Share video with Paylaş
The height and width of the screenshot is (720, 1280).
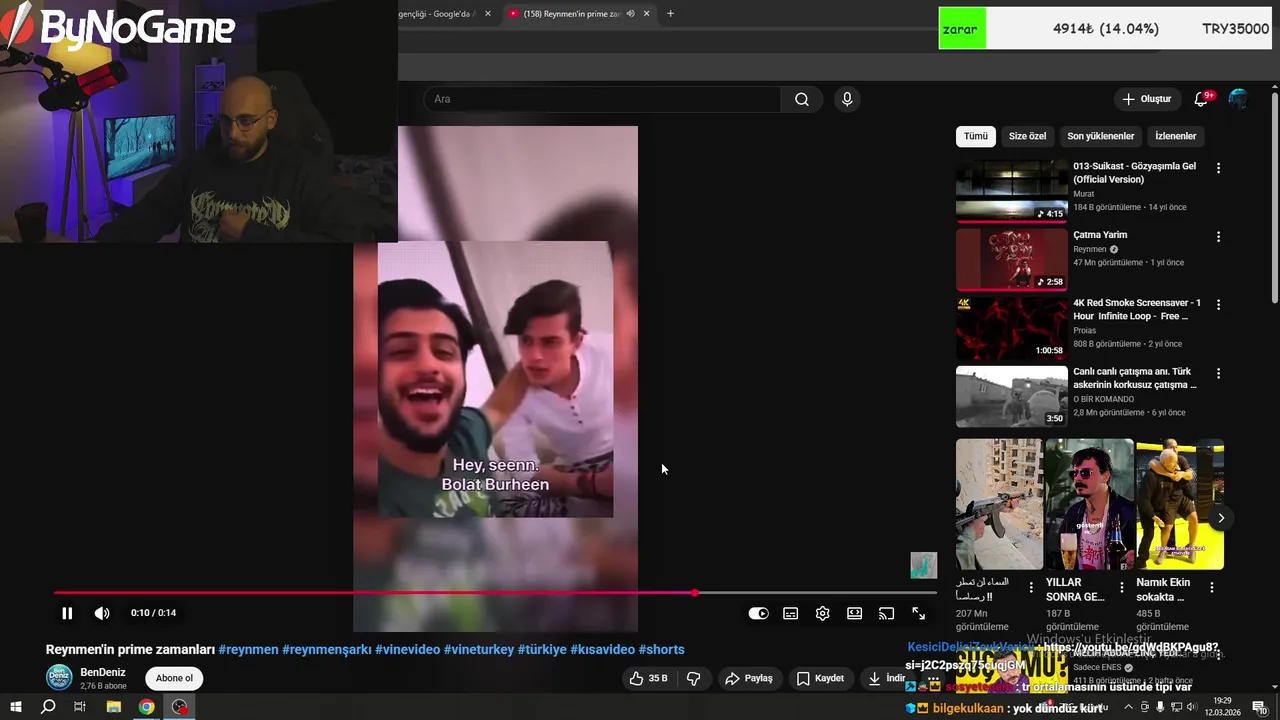[749, 678]
